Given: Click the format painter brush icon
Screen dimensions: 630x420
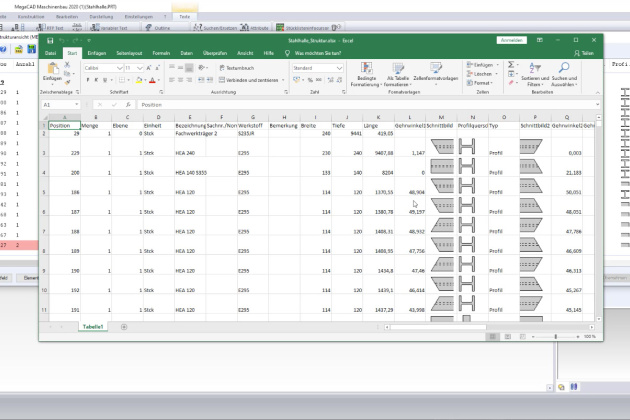Looking at the screenshot, I should pos(68,83).
